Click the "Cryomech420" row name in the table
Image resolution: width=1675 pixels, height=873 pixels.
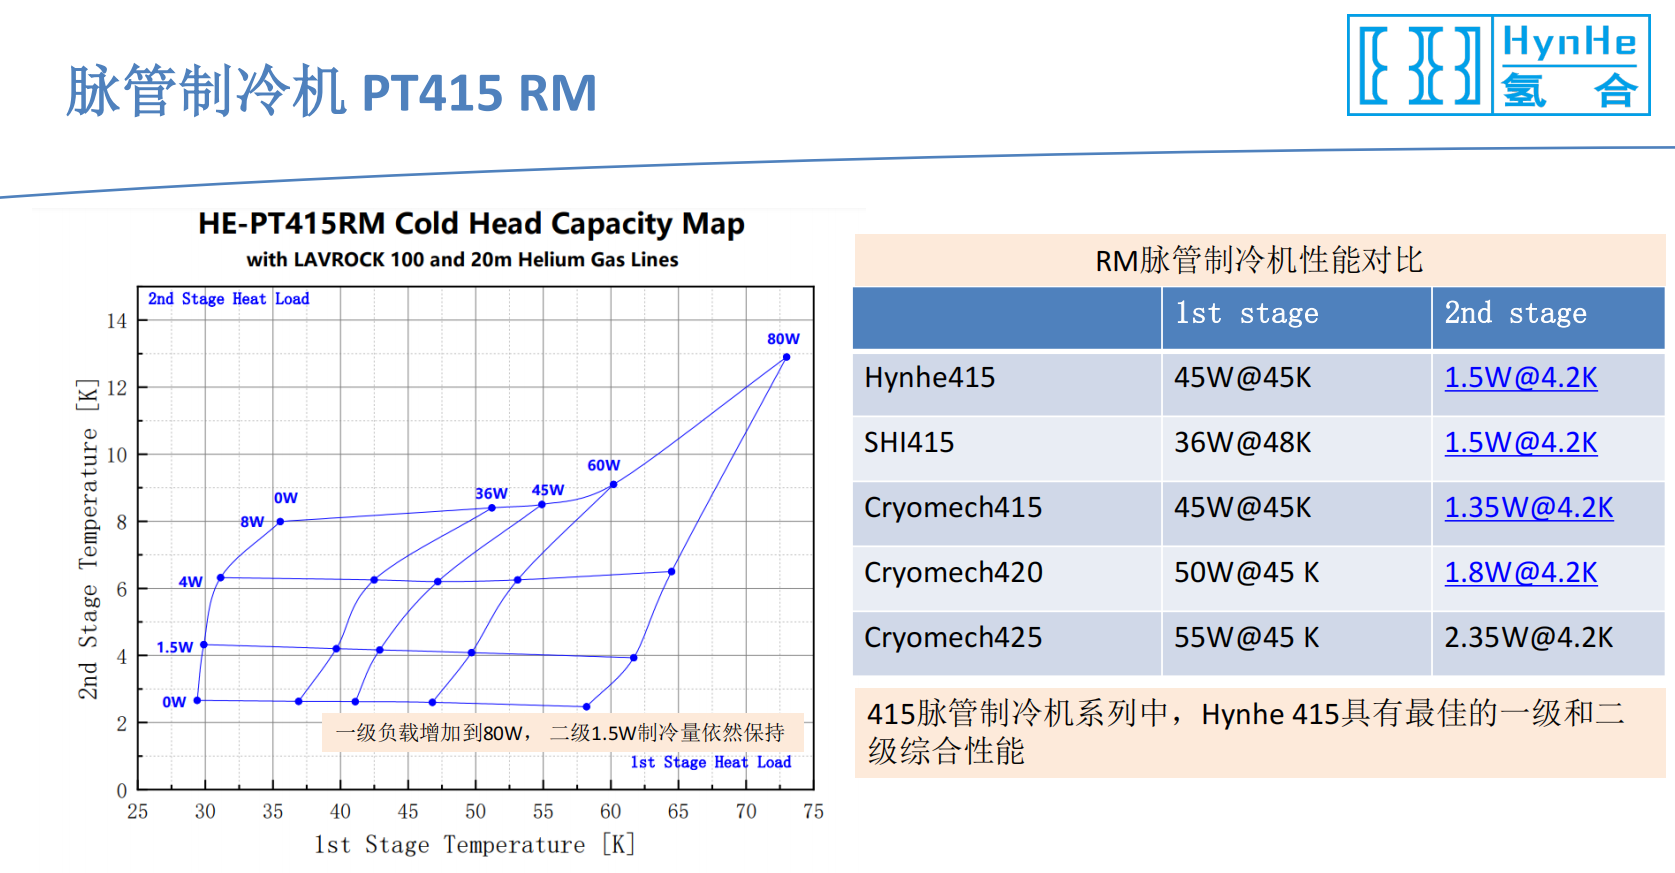[953, 573]
